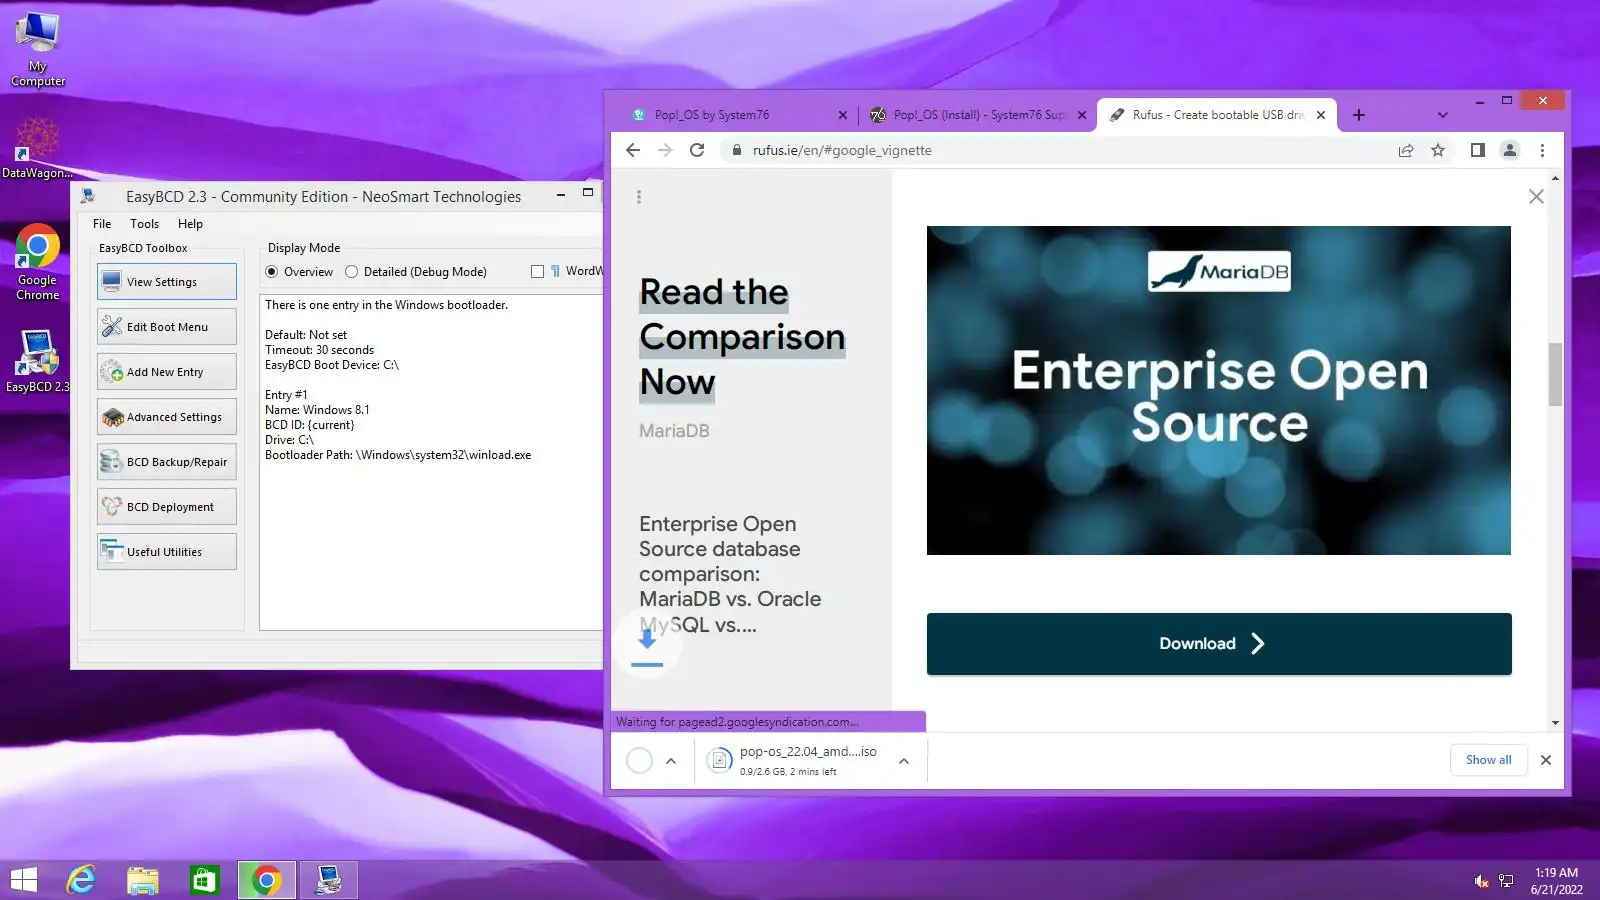Close the Chrome downloads bar
Image resolution: width=1600 pixels, height=900 pixels.
click(x=1546, y=760)
